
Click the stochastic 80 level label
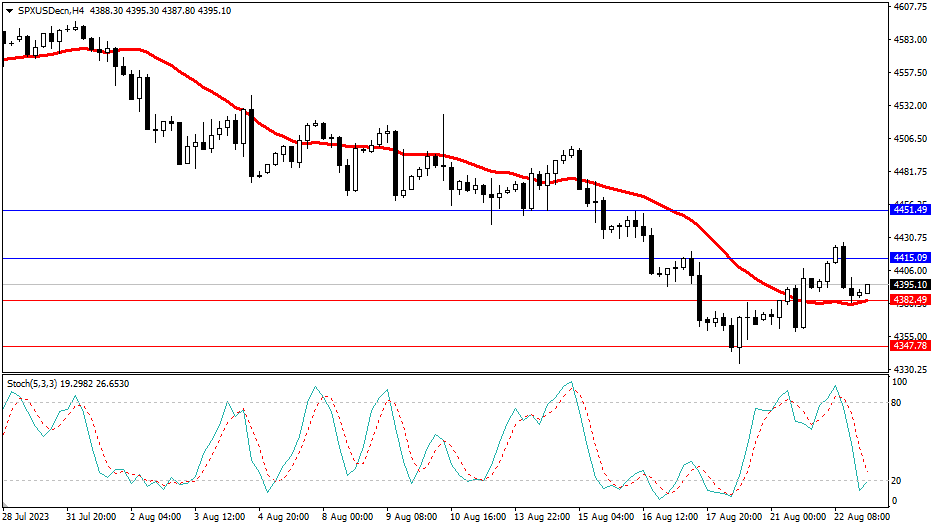click(898, 403)
